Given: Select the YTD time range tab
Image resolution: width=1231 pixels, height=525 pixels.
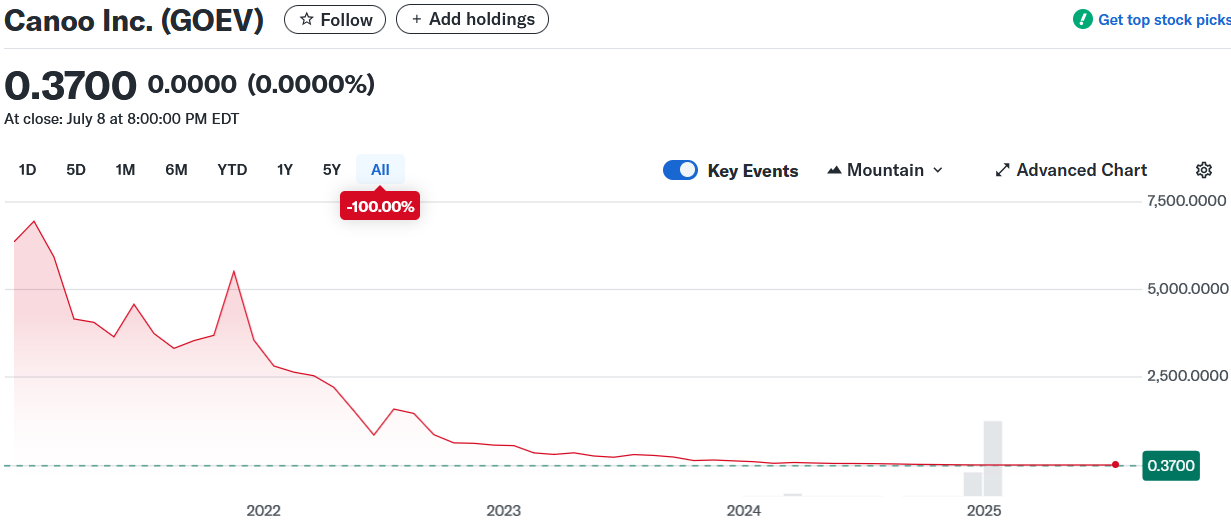Looking at the screenshot, I should click(232, 170).
